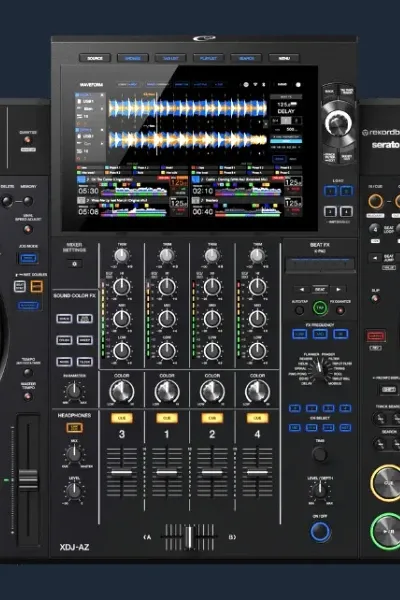Select the TAG LIST button
Viewport: 400px width, 600px height.
[170, 58]
